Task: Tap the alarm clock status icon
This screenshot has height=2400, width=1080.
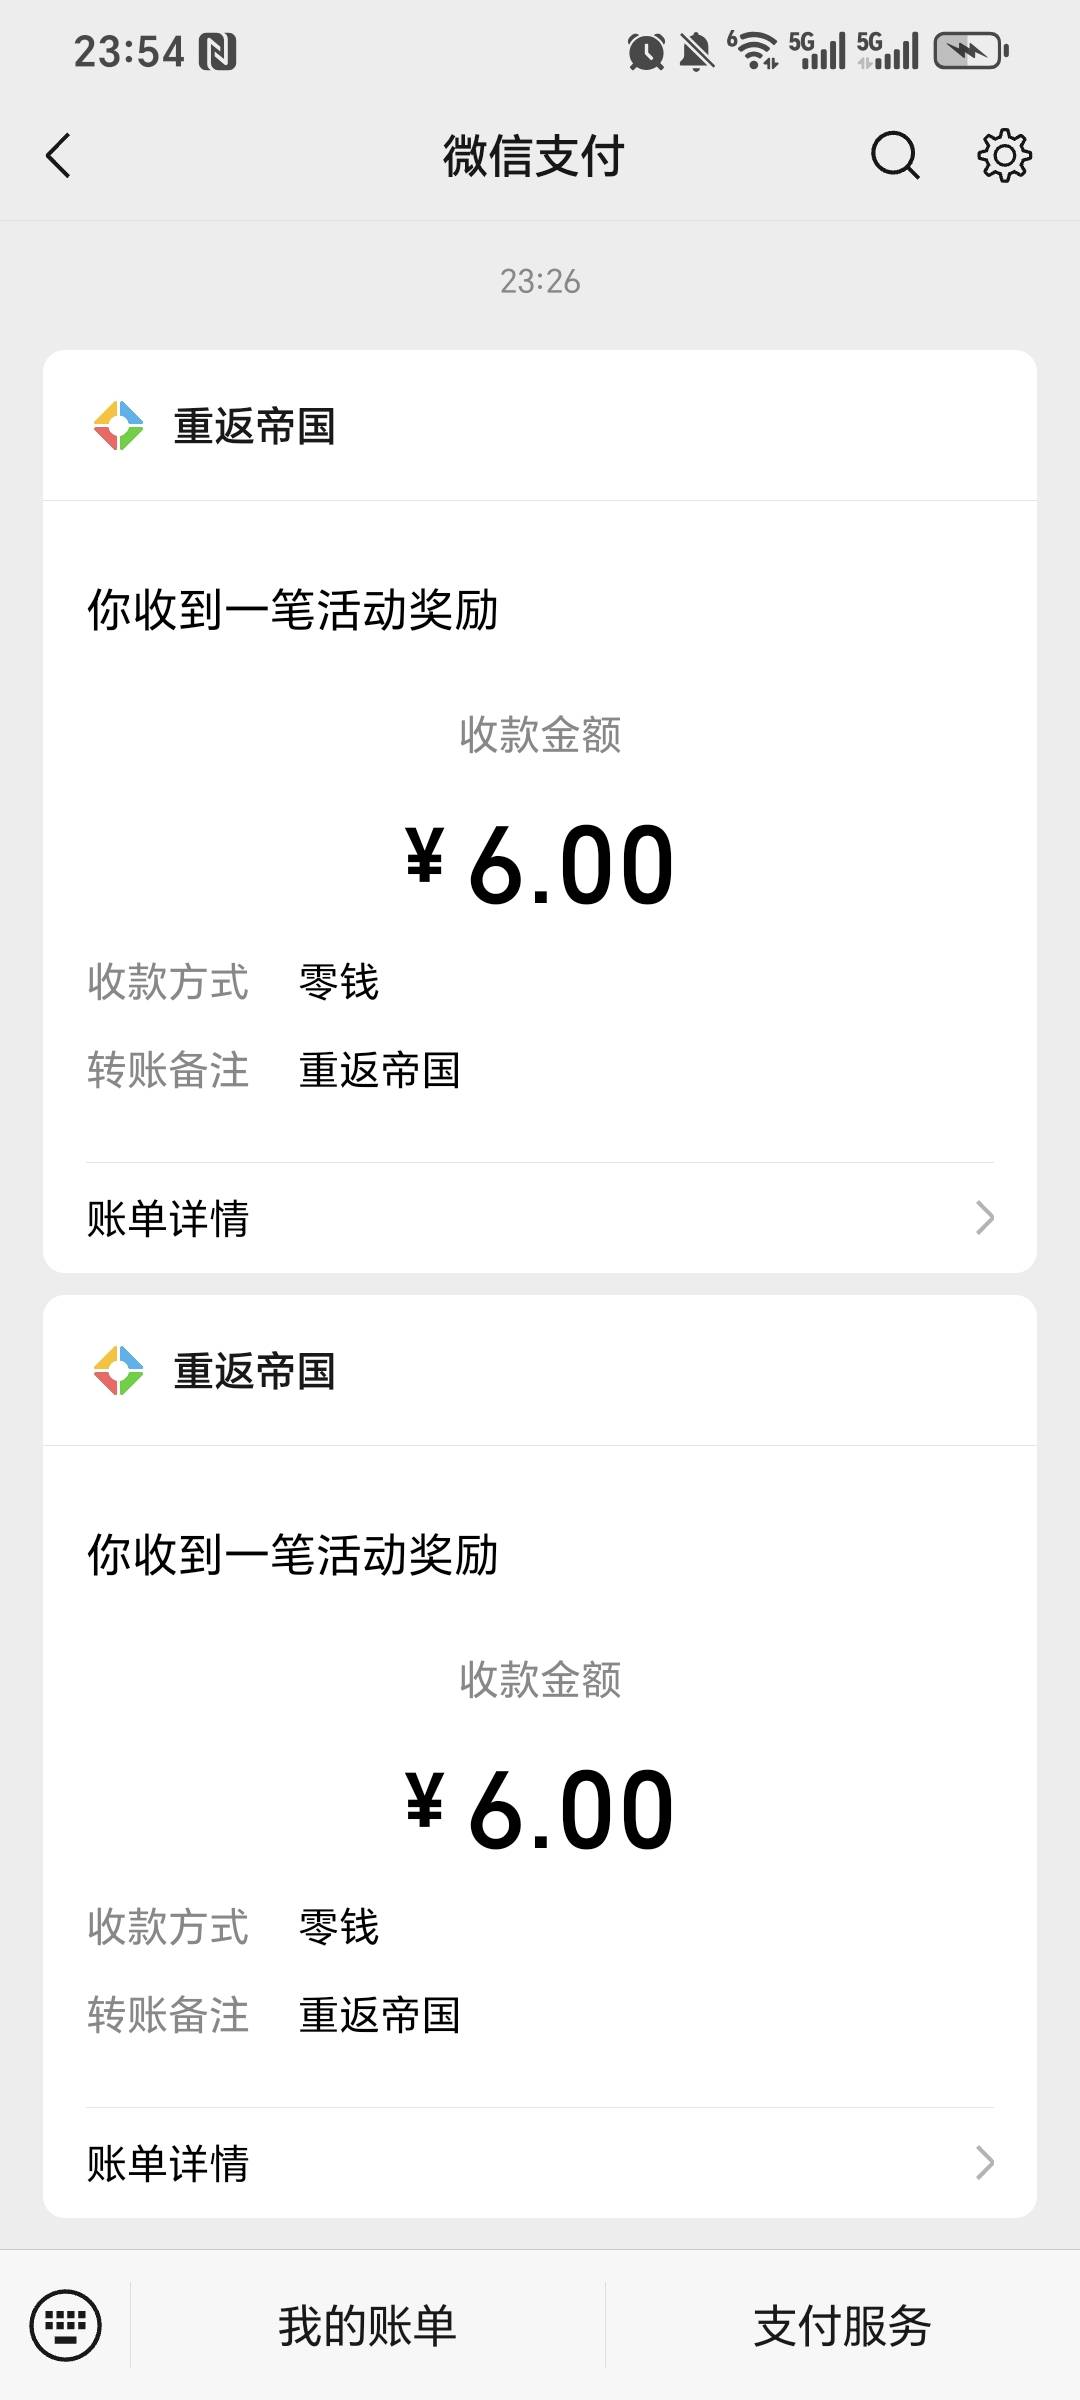Action: point(646,51)
